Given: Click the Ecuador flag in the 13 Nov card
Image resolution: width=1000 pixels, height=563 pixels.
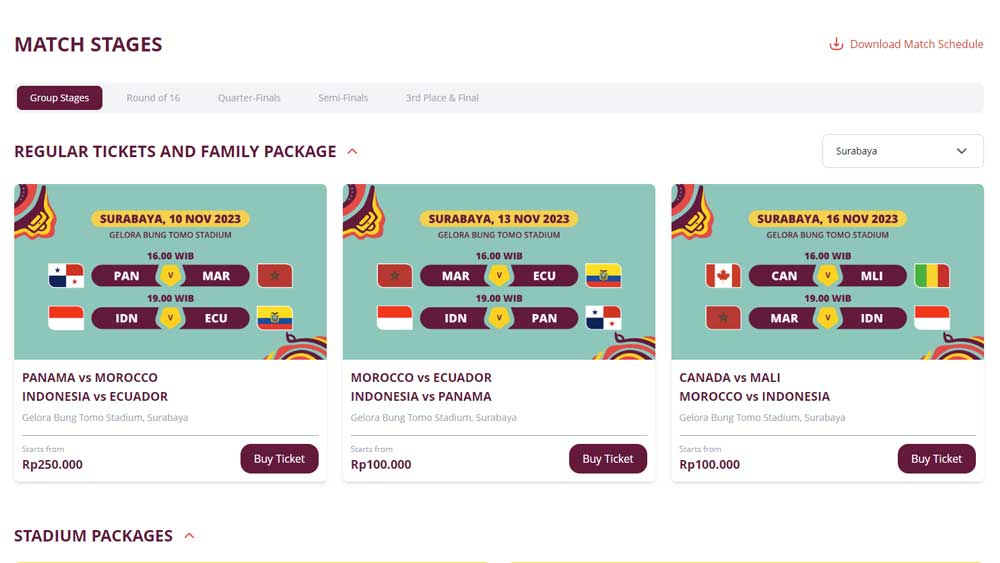Looking at the screenshot, I should [603, 276].
